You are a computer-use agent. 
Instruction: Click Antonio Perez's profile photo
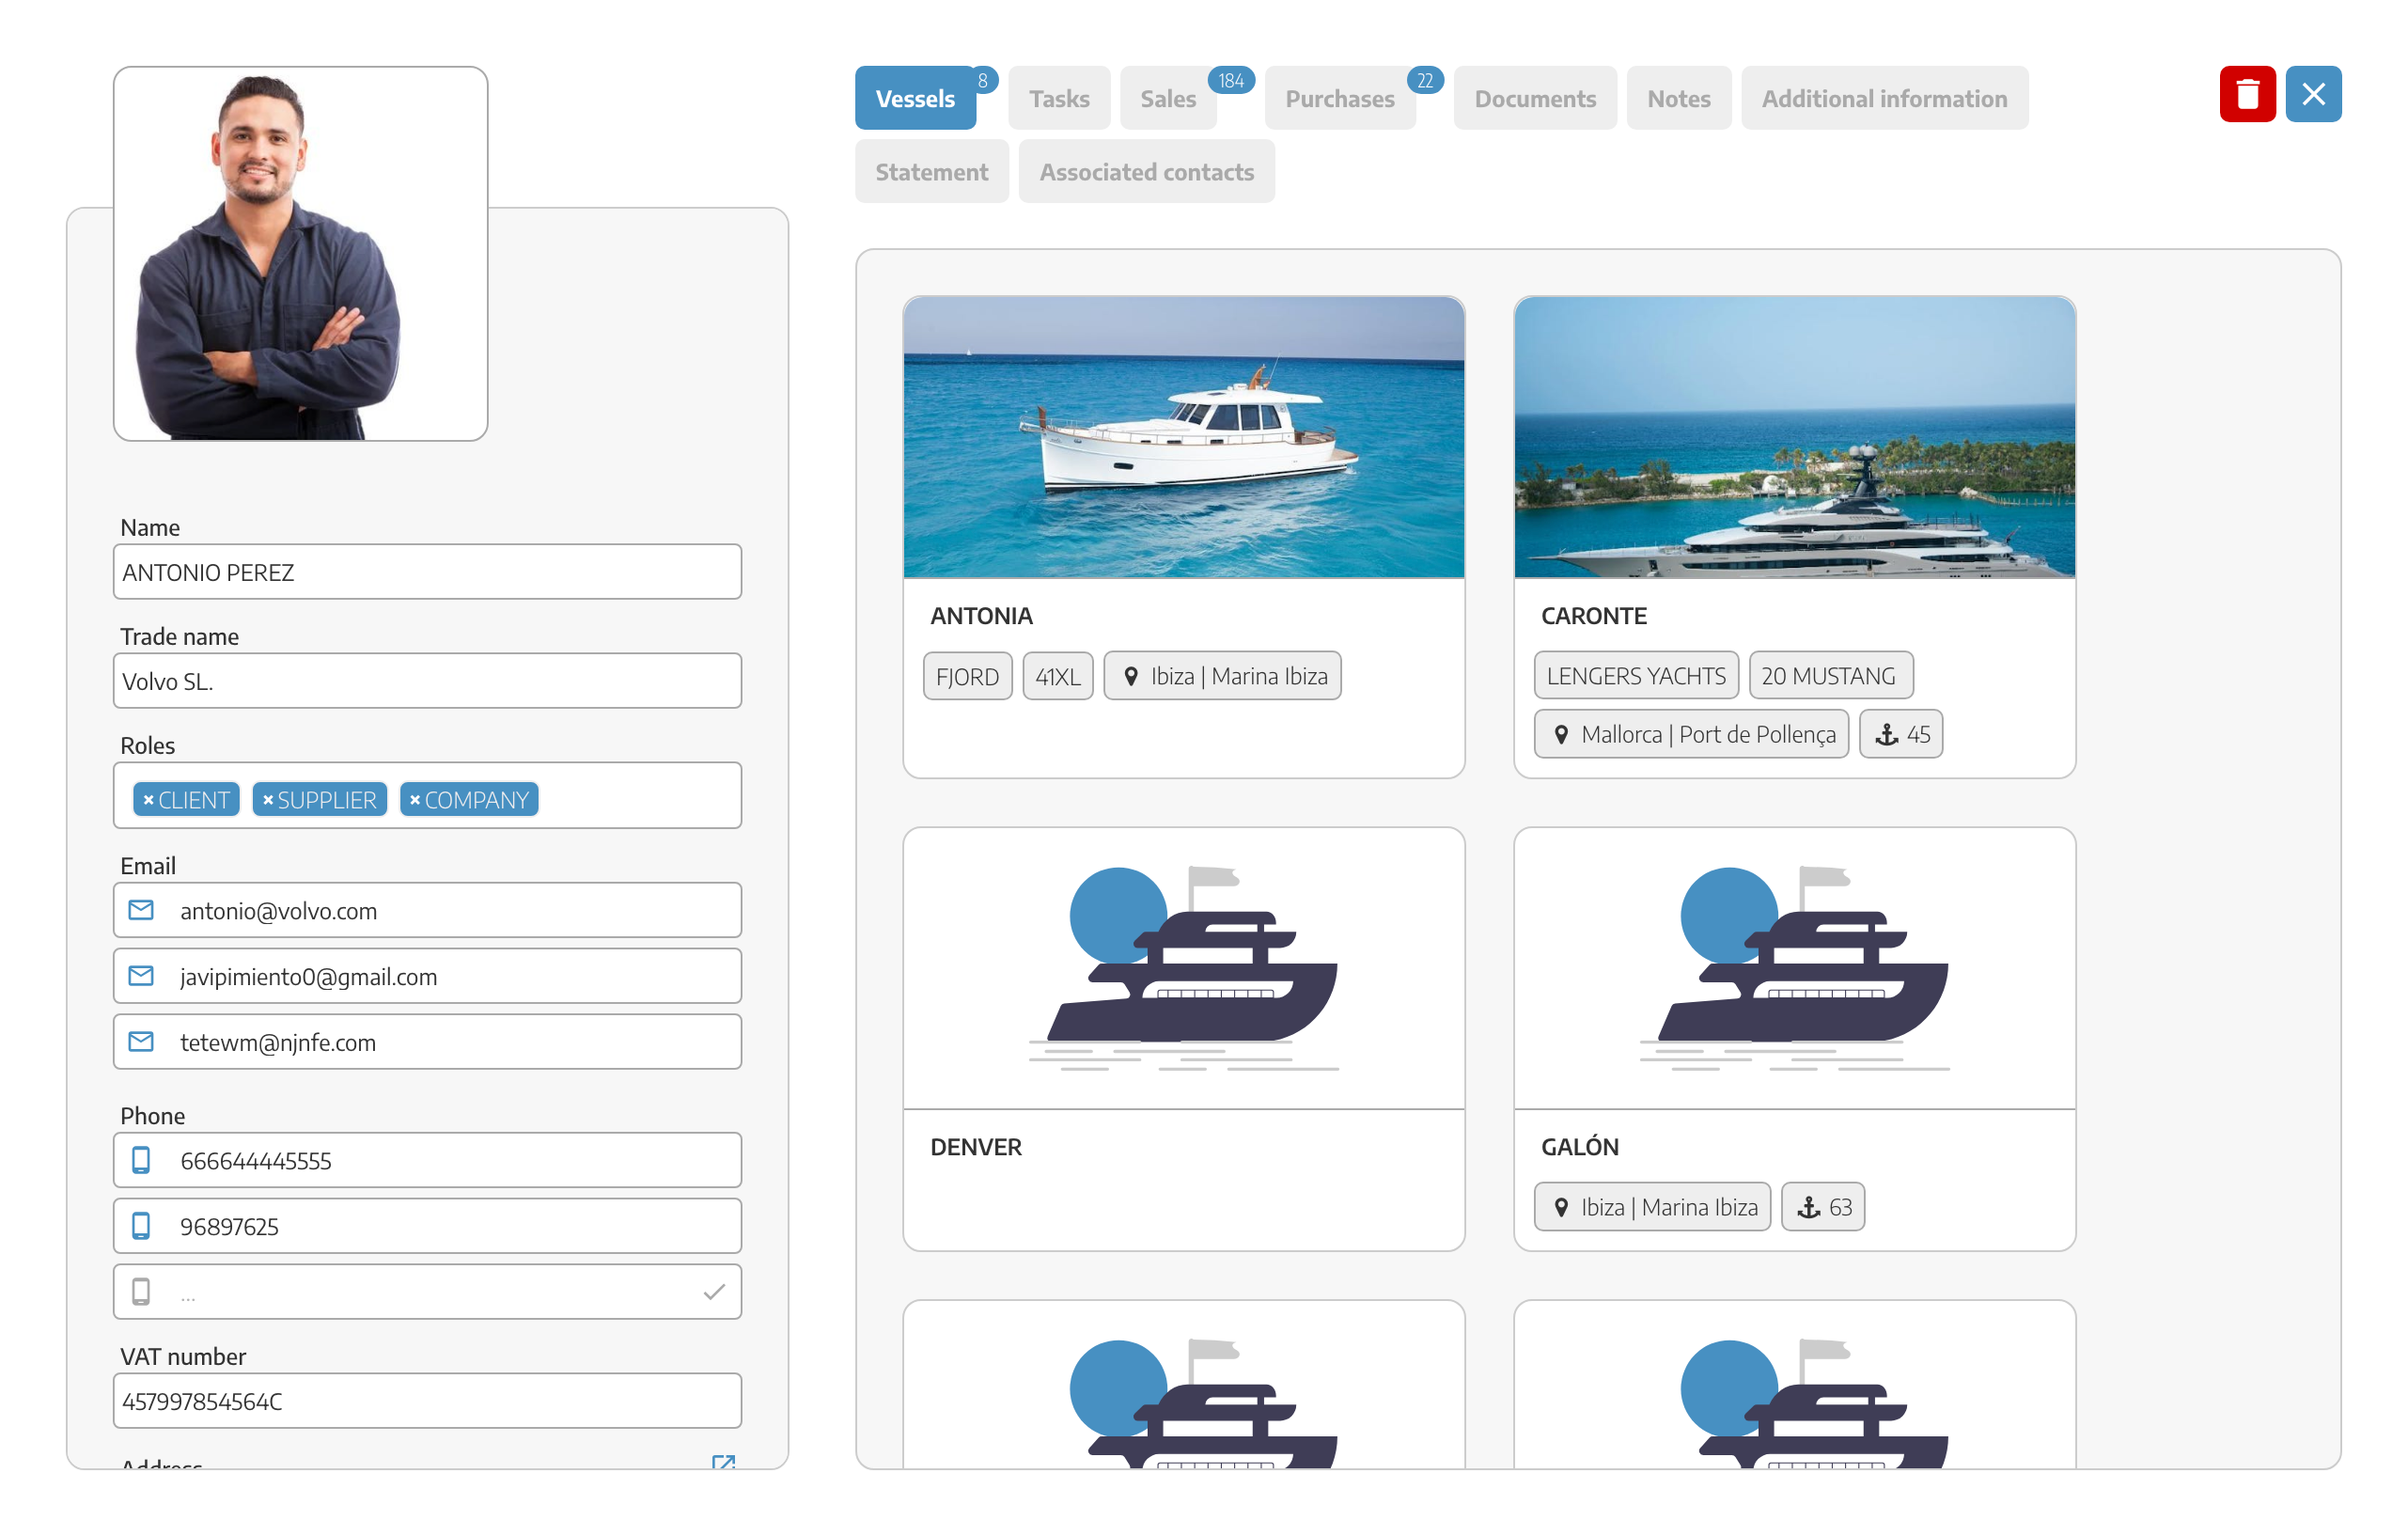click(x=301, y=254)
